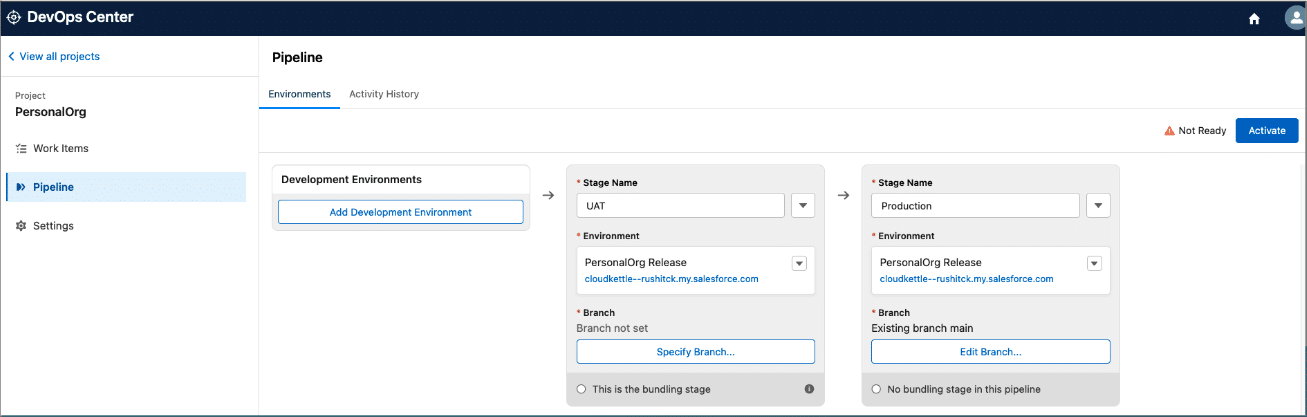Click the DevOps Center logo icon

point(14,17)
